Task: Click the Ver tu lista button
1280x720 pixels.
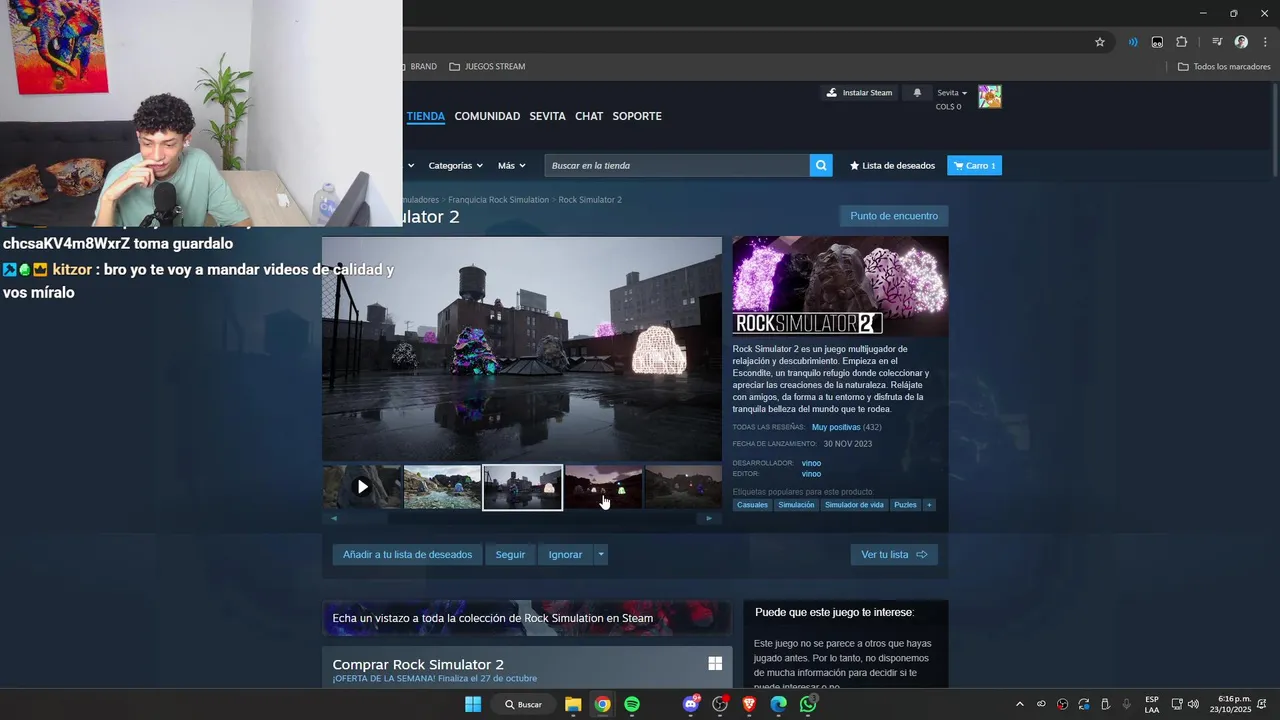Action: (x=894, y=554)
